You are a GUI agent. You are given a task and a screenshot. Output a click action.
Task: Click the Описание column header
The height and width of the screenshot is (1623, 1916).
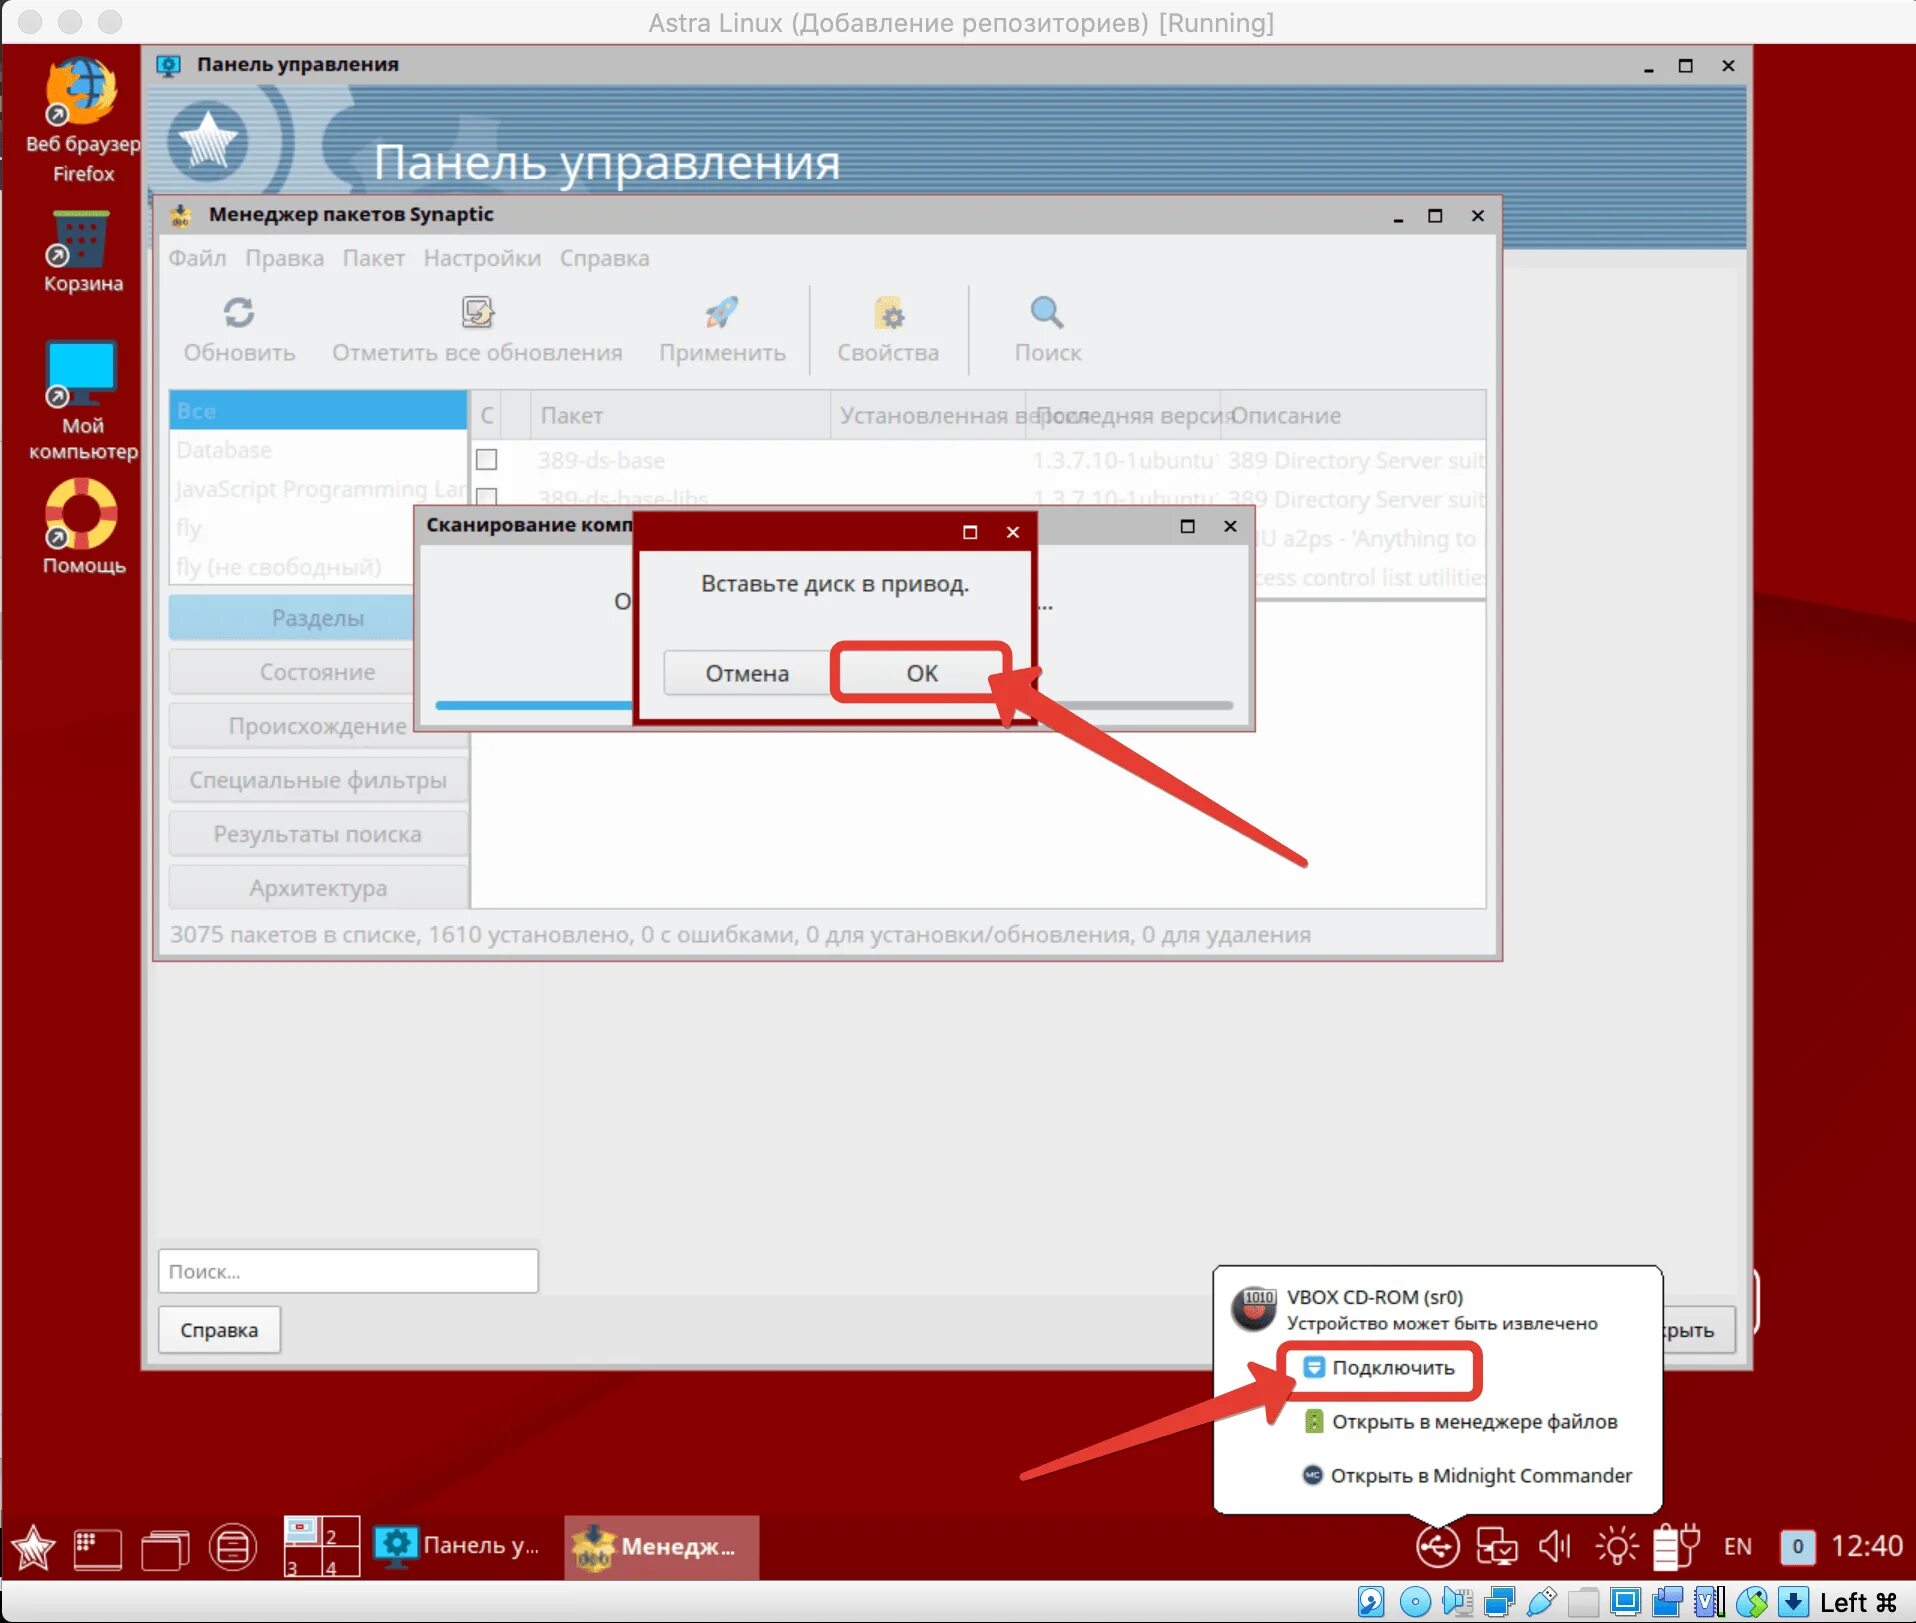tap(1353, 415)
